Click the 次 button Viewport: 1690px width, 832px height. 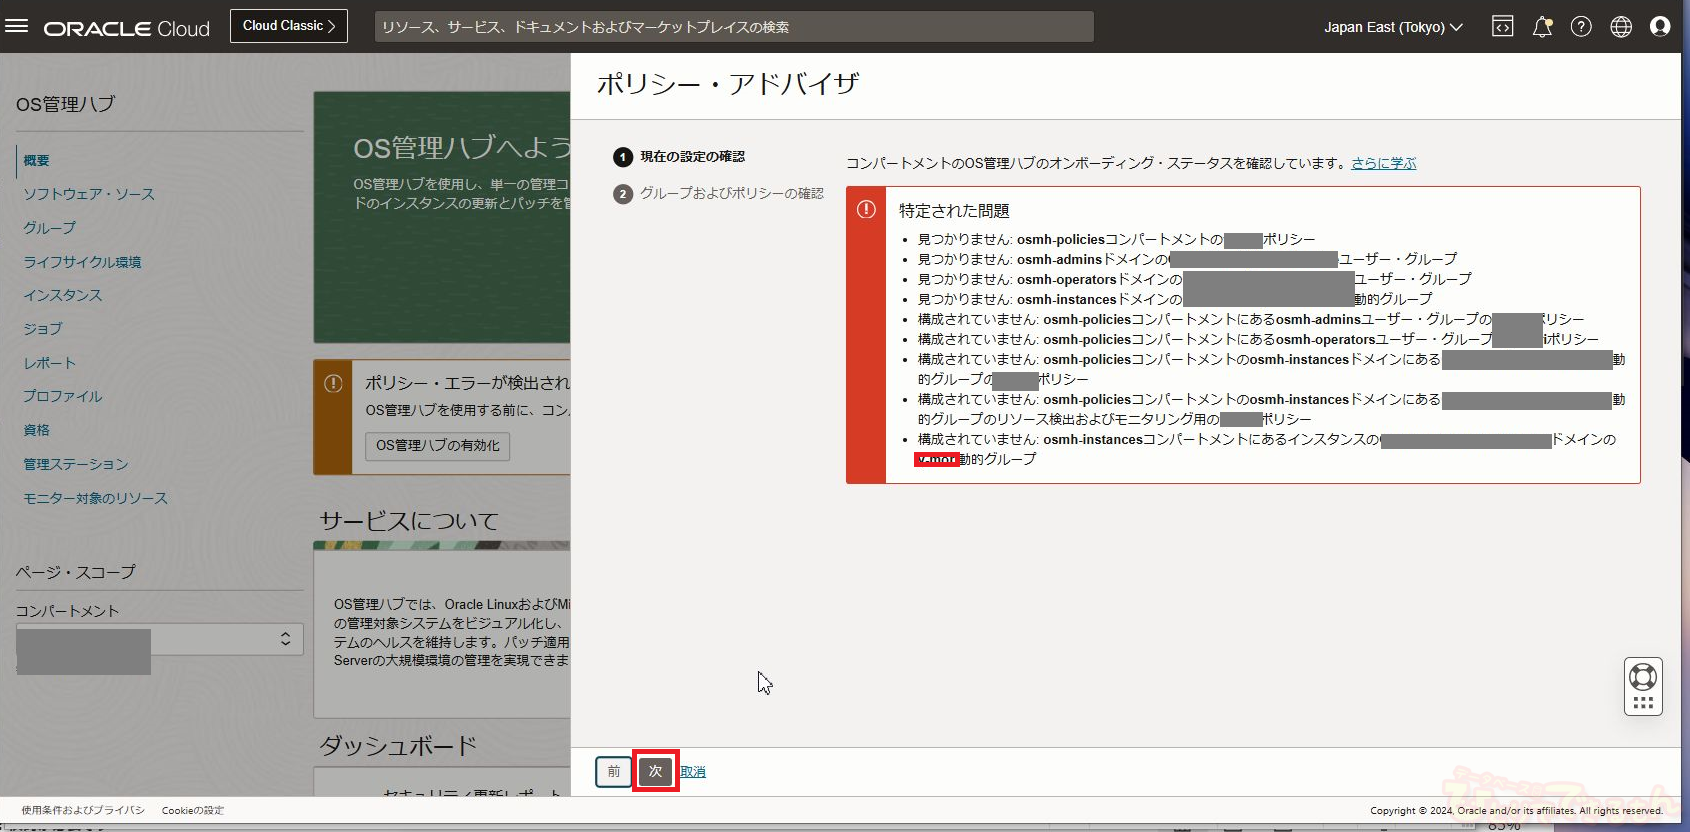[x=655, y=771]
